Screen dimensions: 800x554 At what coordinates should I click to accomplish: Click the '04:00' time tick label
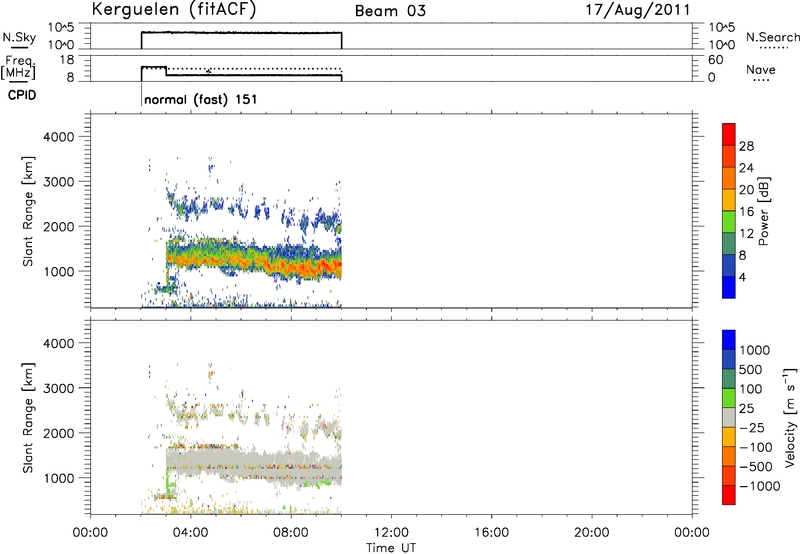point(191,533)
